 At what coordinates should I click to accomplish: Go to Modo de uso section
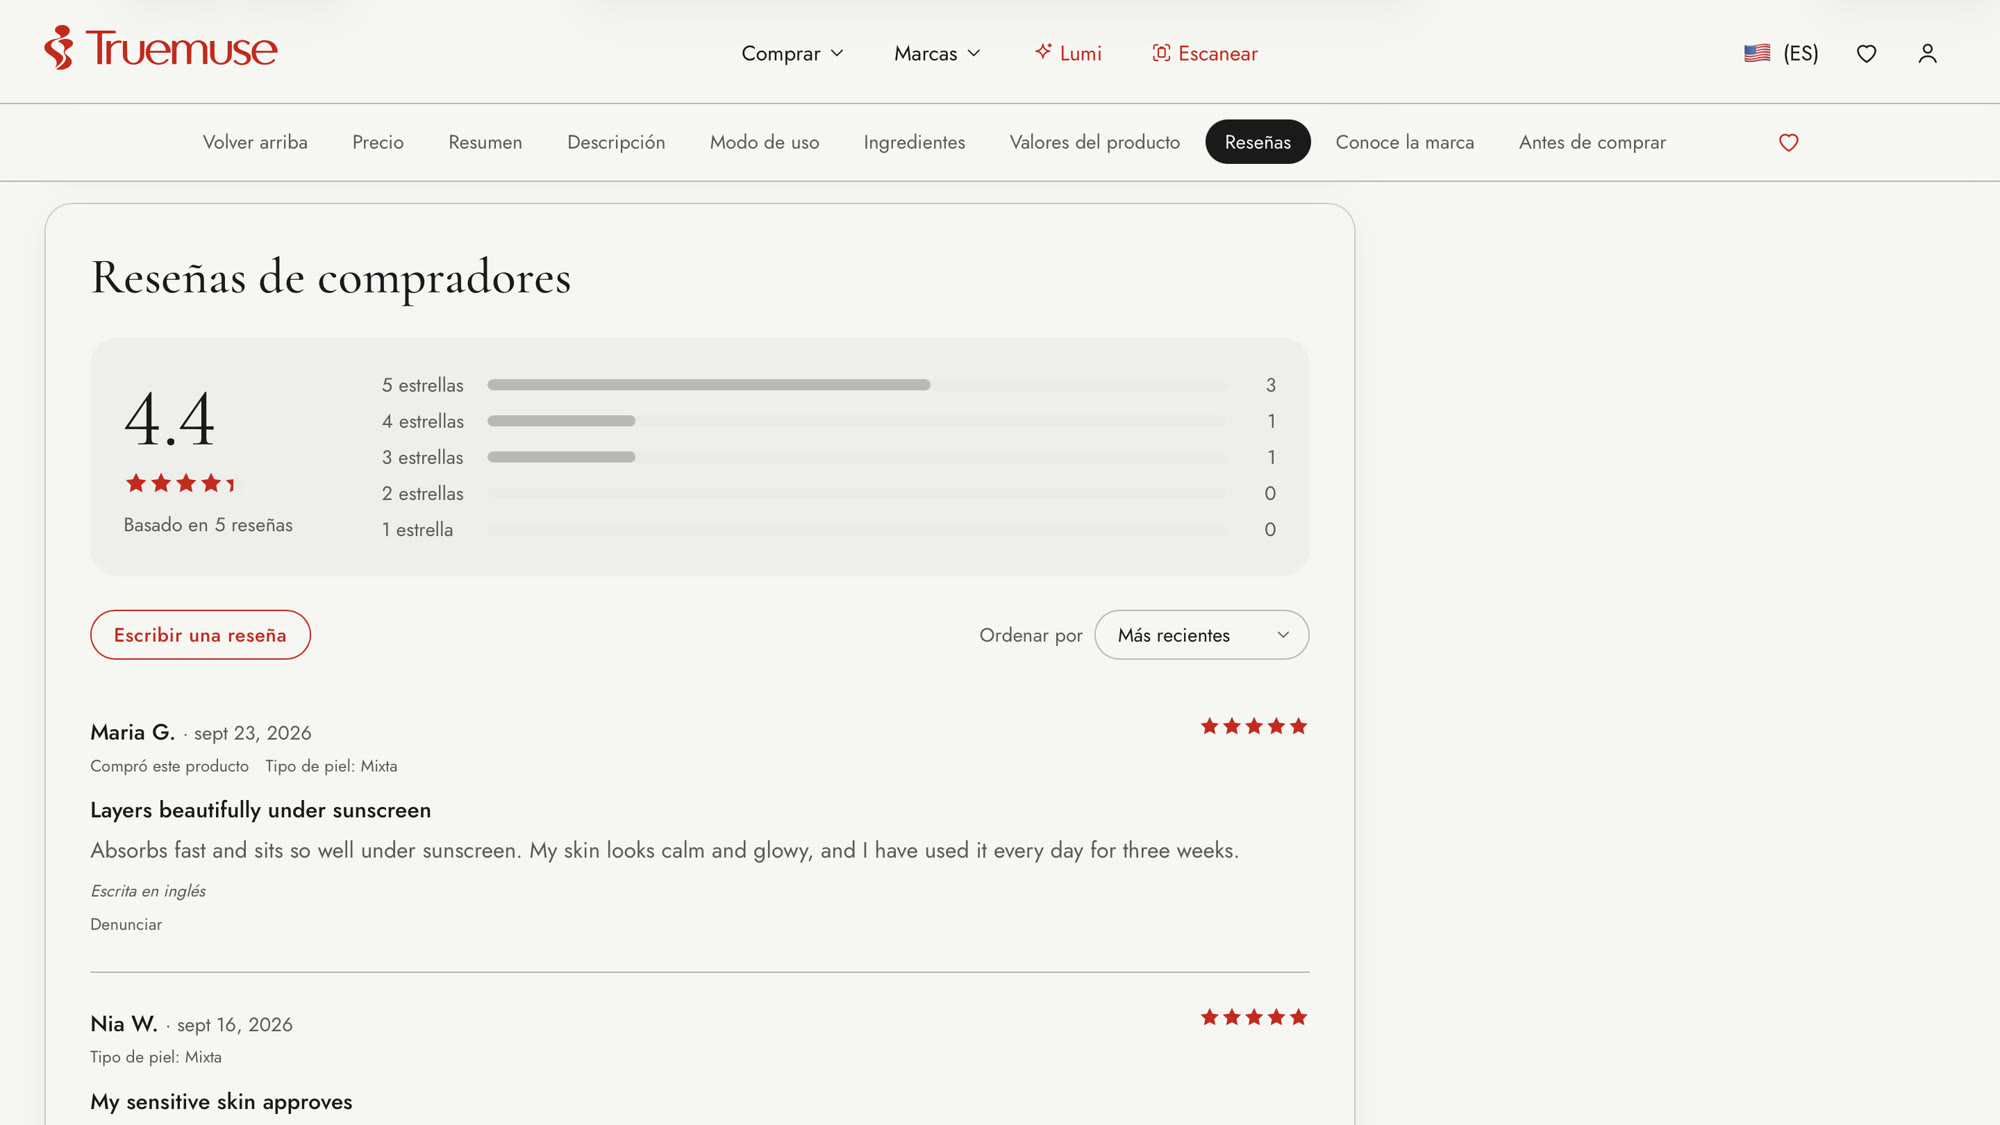pos(764,142)
